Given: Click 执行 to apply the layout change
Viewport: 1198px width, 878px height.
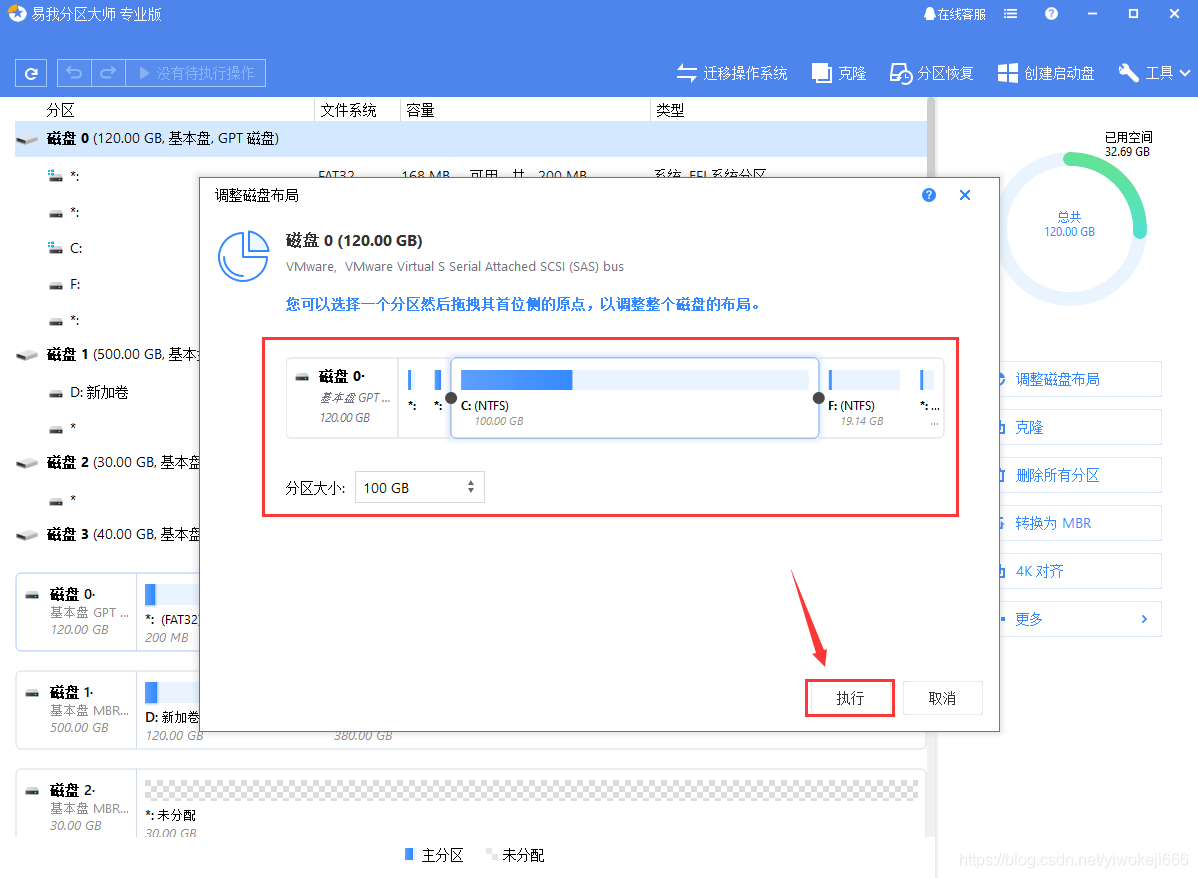Looking at the screenshot, I should point(849,697).
